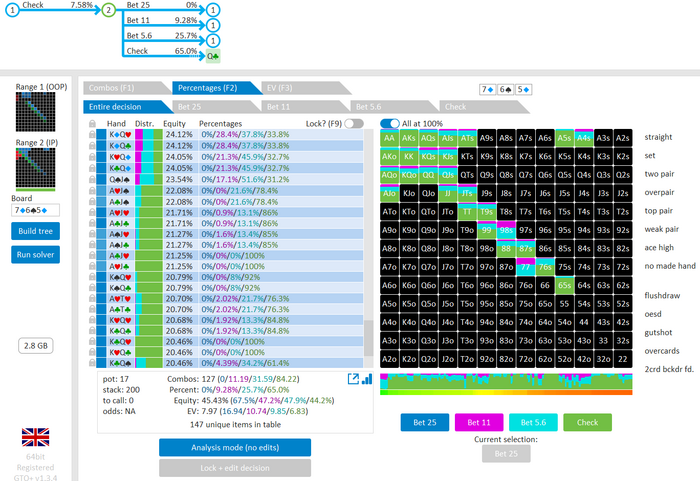Click the 22 cell in matrix
The width and height of the screenshot is (700, 481).
click(623, 359)
